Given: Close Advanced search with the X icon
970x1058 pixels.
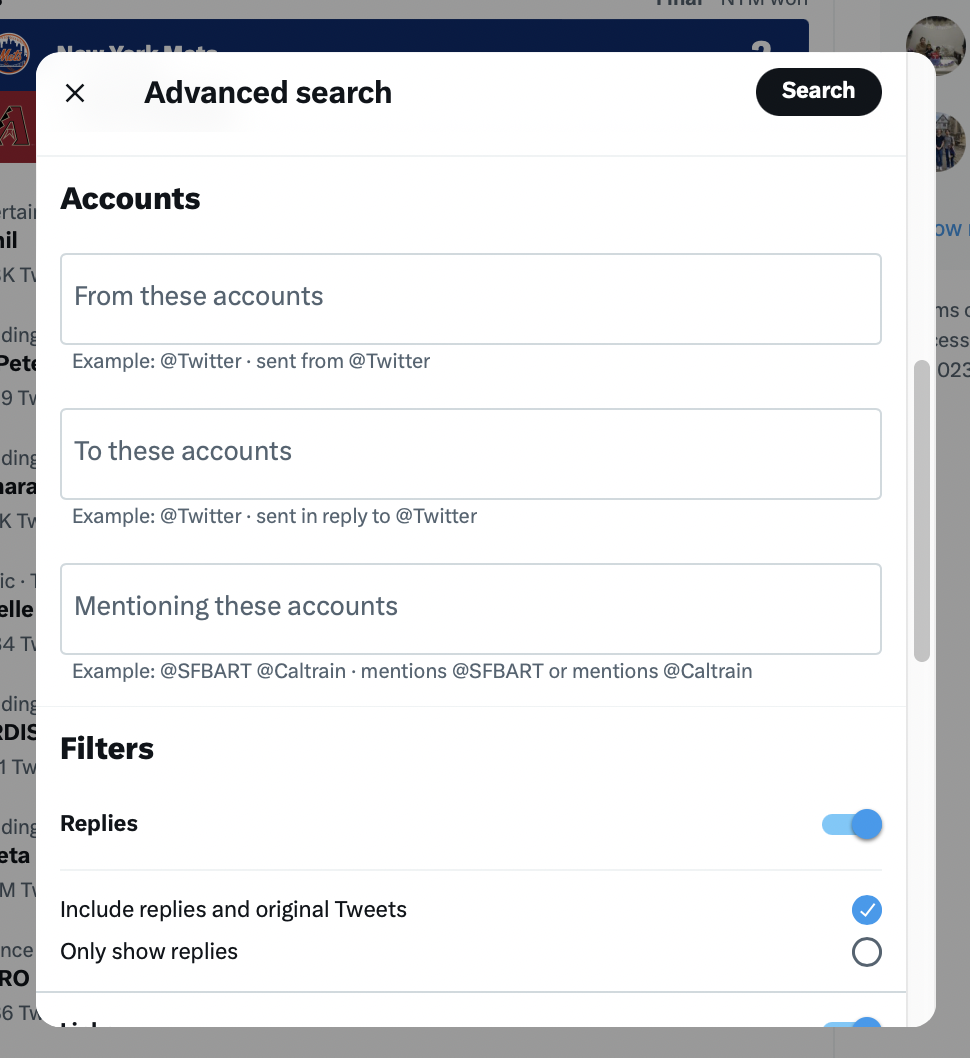Looking at the screenshot, I should click(75, 92).
